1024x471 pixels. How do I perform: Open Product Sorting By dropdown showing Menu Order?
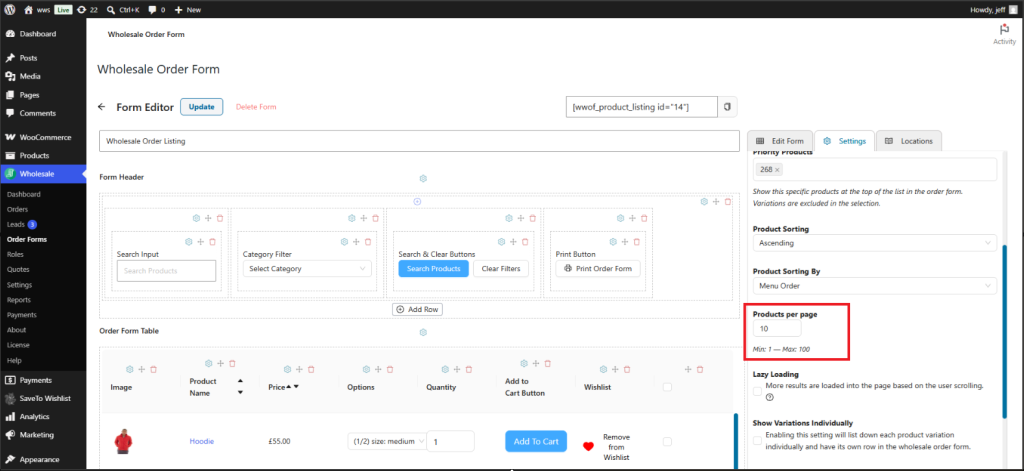874,285
